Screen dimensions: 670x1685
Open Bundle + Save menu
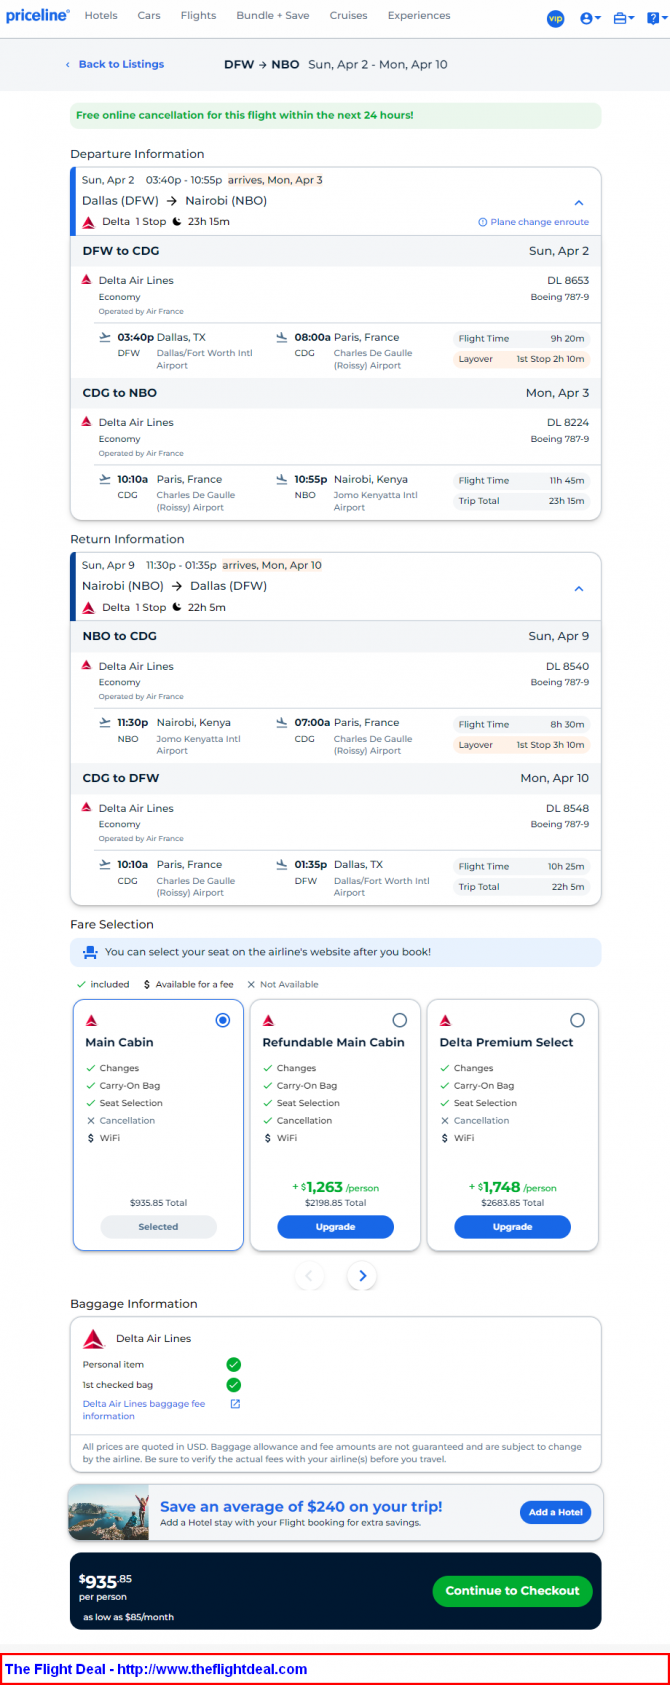coord(273,16)
